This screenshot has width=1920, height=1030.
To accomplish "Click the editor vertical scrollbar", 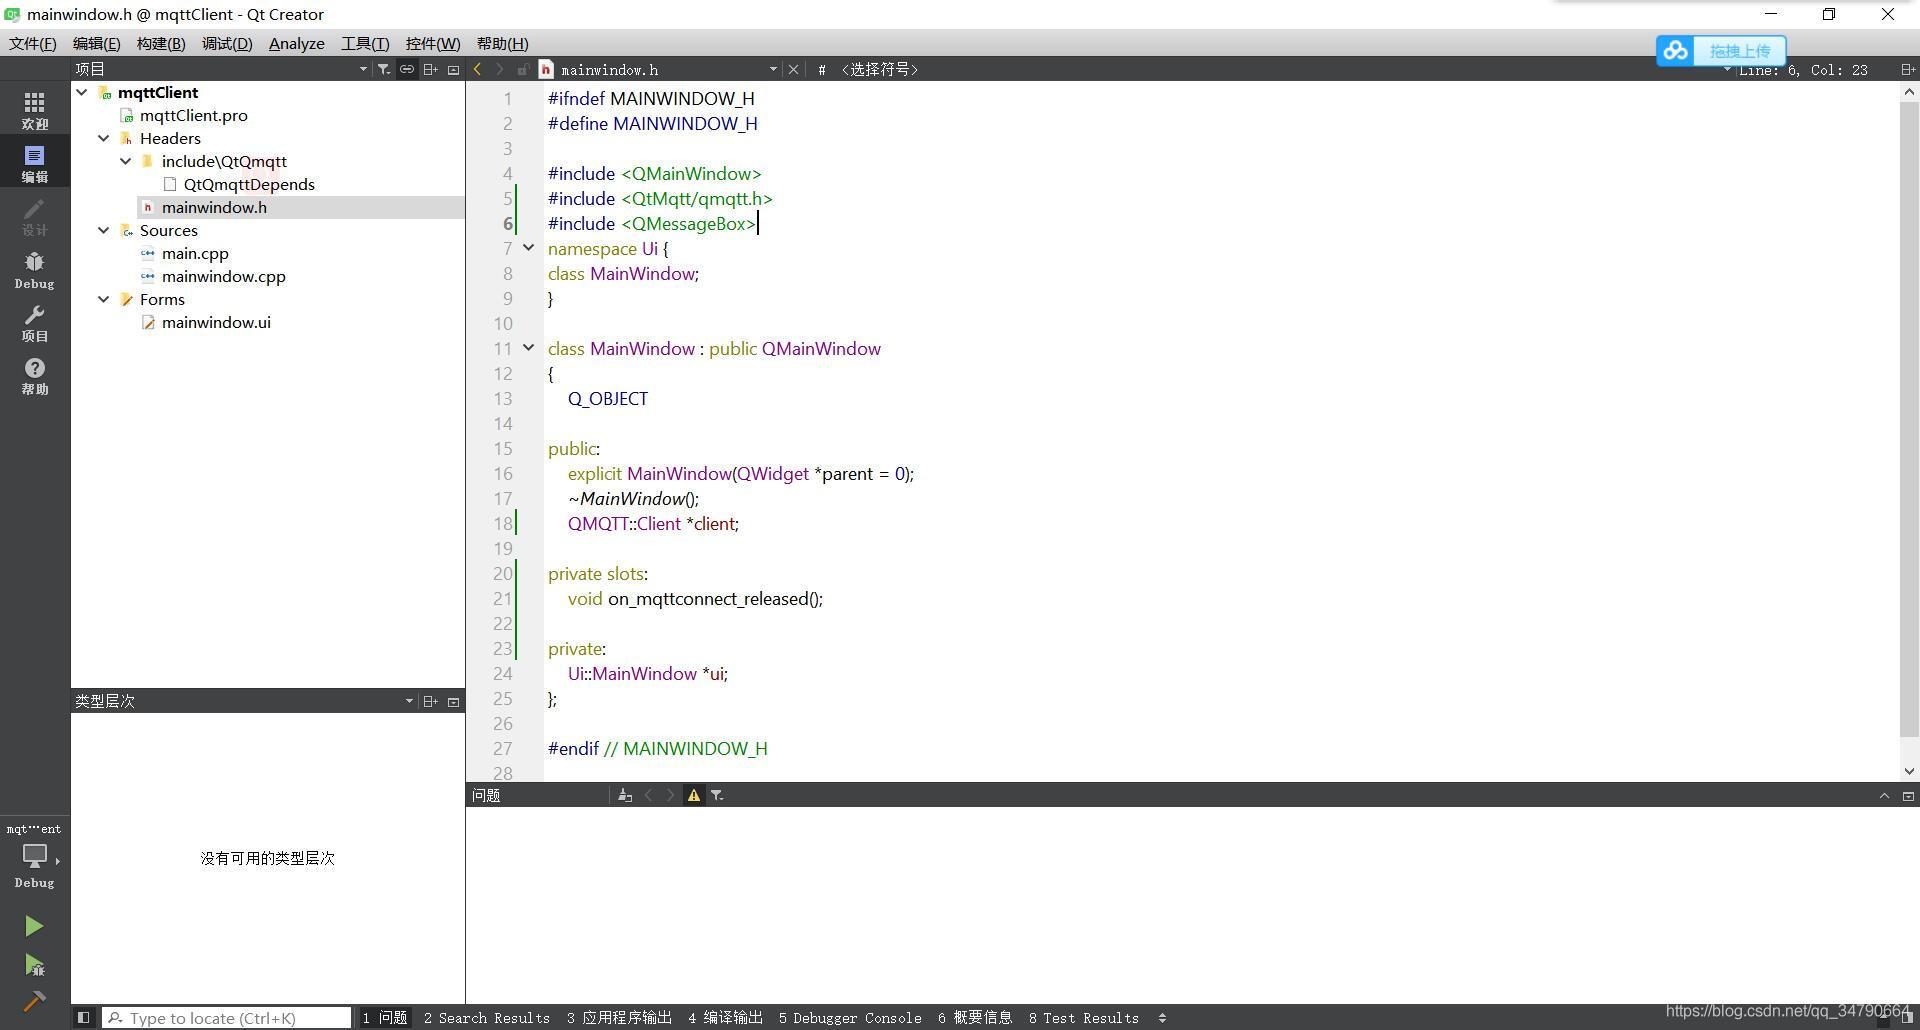I will [1909, 420].
